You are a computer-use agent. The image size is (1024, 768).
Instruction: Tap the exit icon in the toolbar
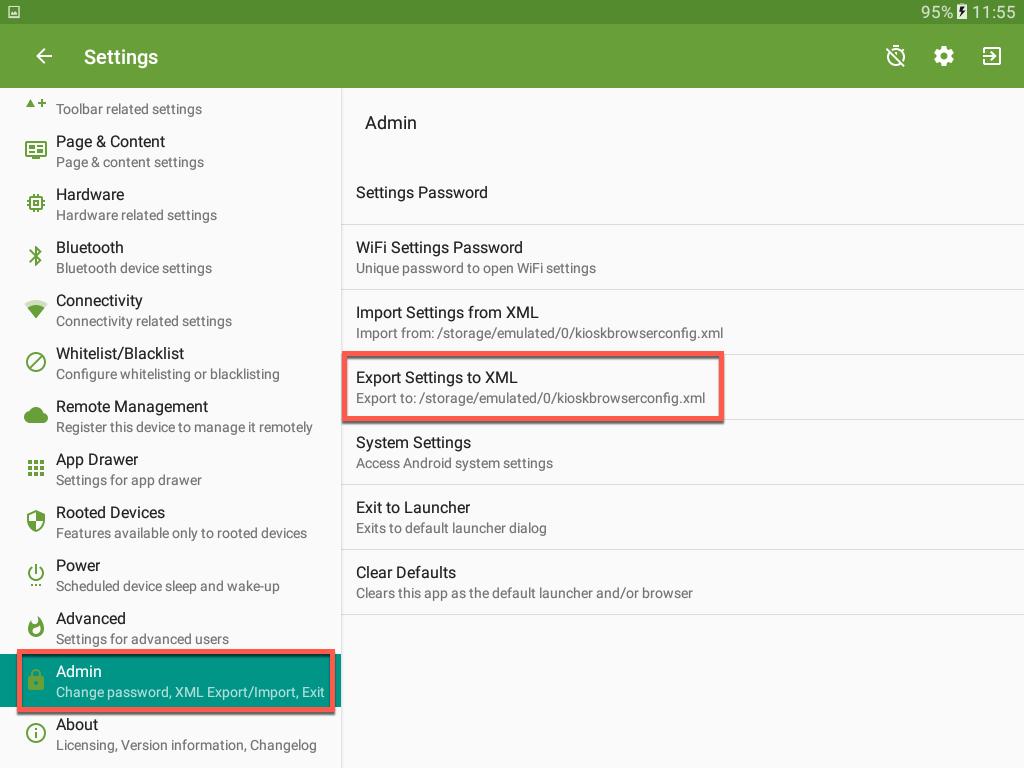coord(991,56)
